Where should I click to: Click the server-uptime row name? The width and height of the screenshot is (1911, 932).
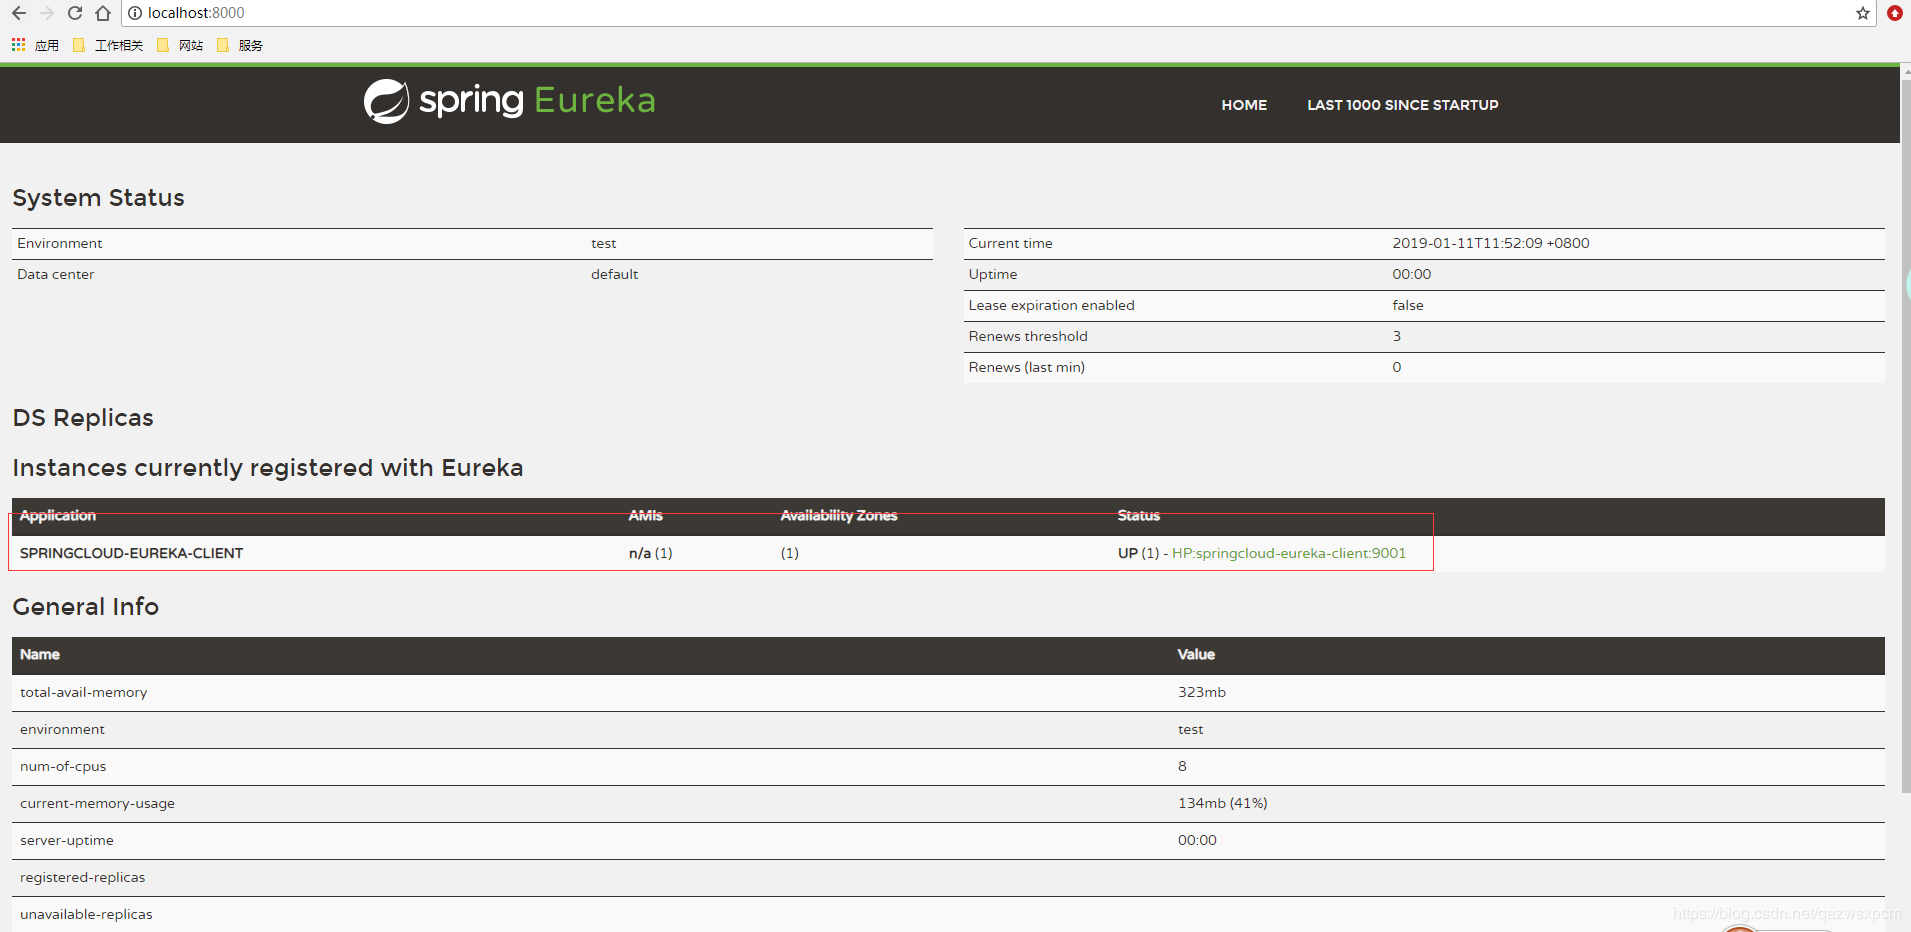pyautogui.click(x=67, y=840)
